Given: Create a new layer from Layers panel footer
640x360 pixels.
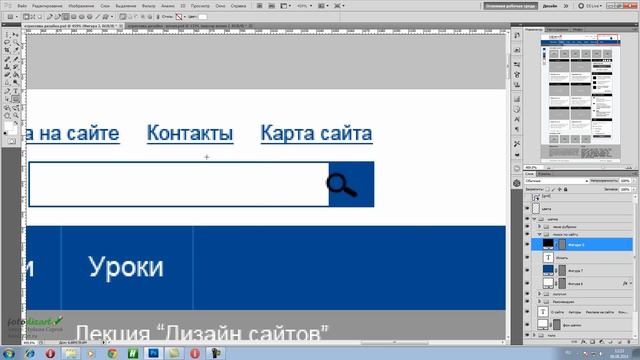Looking at the screenshot, I should [x=620, y=342].
